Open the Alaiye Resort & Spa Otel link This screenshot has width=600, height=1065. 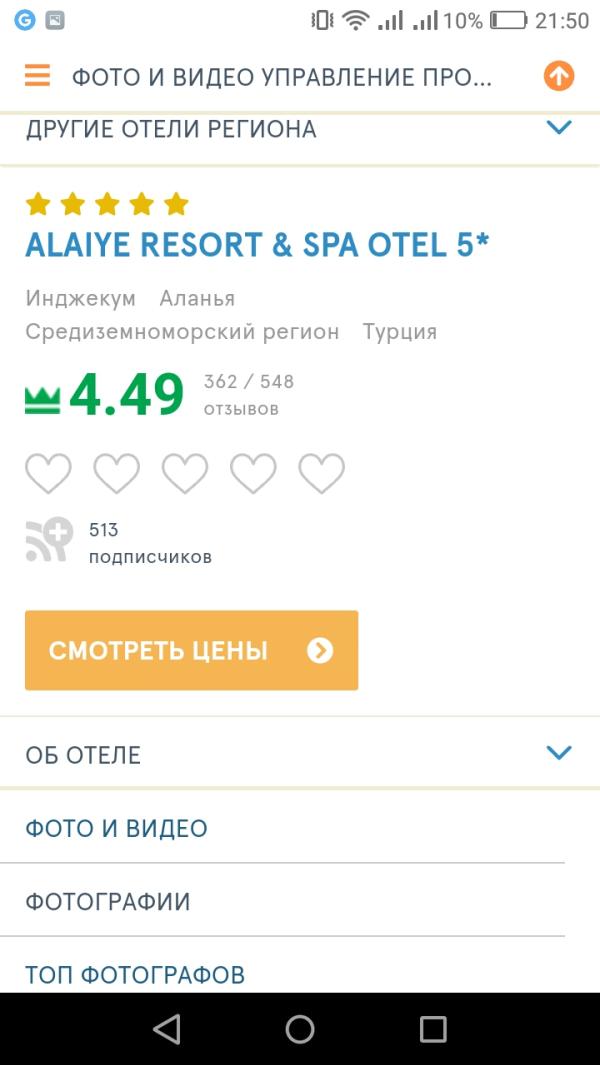click(x=258, y=245)
